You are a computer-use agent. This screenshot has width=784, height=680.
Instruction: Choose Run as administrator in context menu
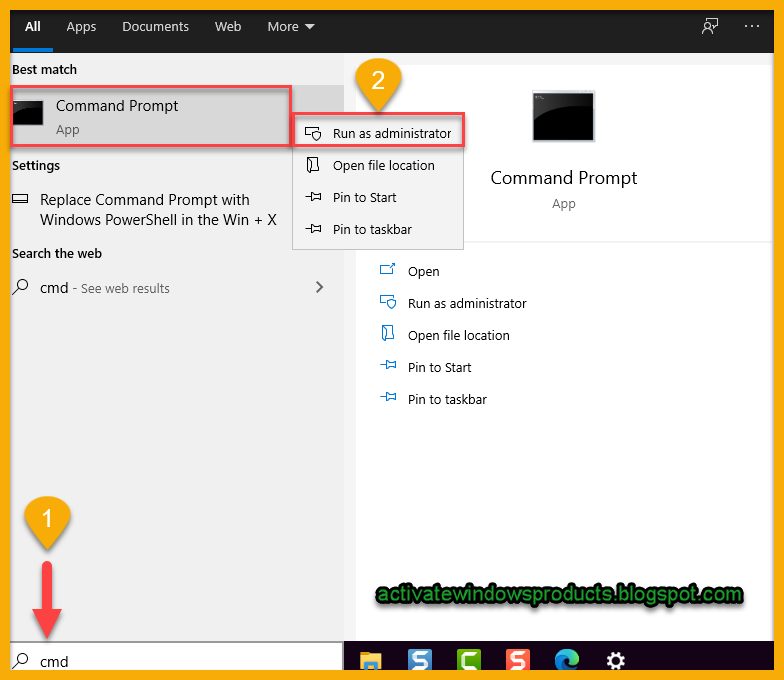point(378,134)
